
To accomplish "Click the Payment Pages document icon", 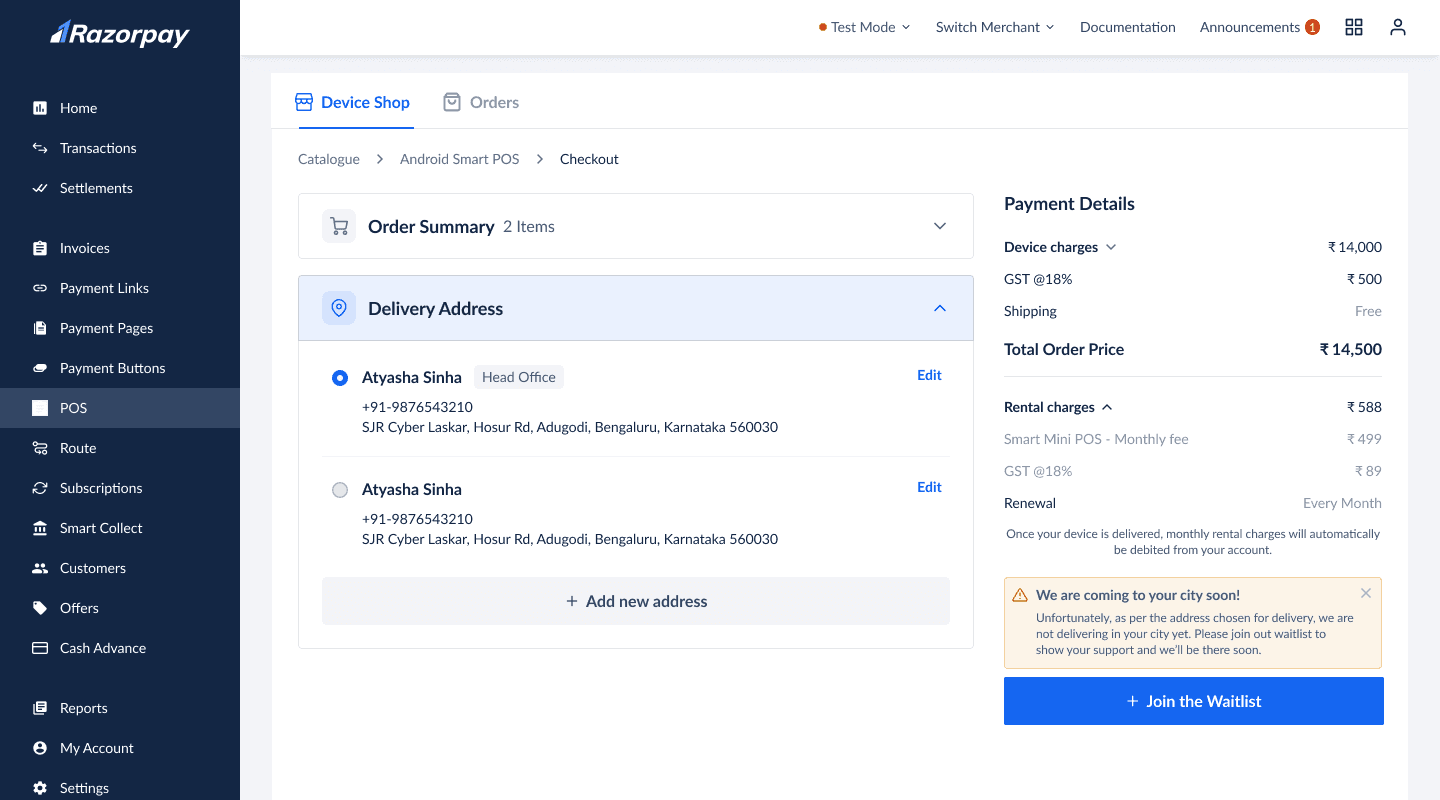I will pos(40,328).
